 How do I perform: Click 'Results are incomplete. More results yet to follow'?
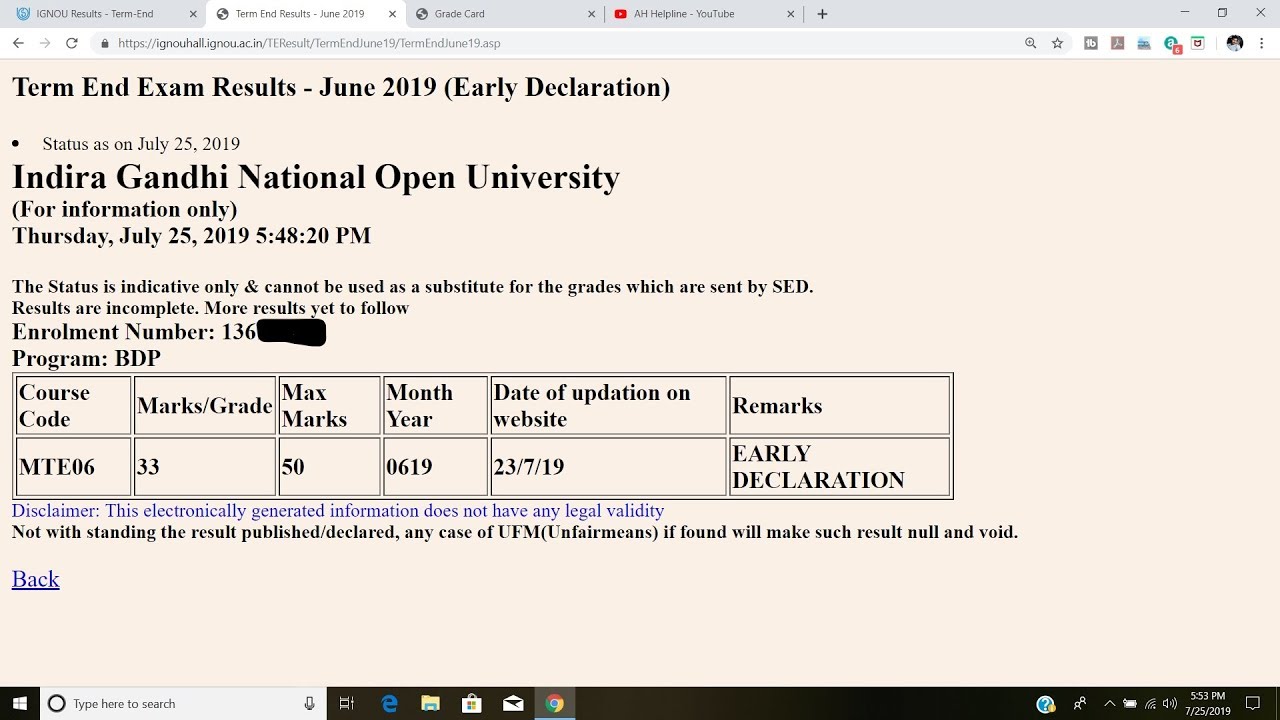coord(210,308)
